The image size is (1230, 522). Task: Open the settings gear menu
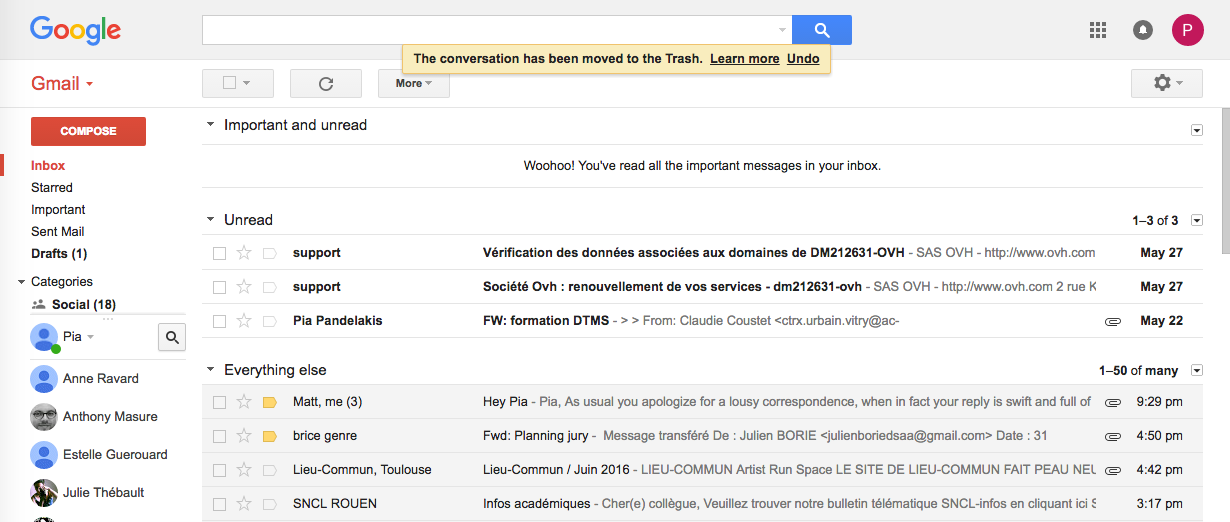click(x=1167, y=83)
